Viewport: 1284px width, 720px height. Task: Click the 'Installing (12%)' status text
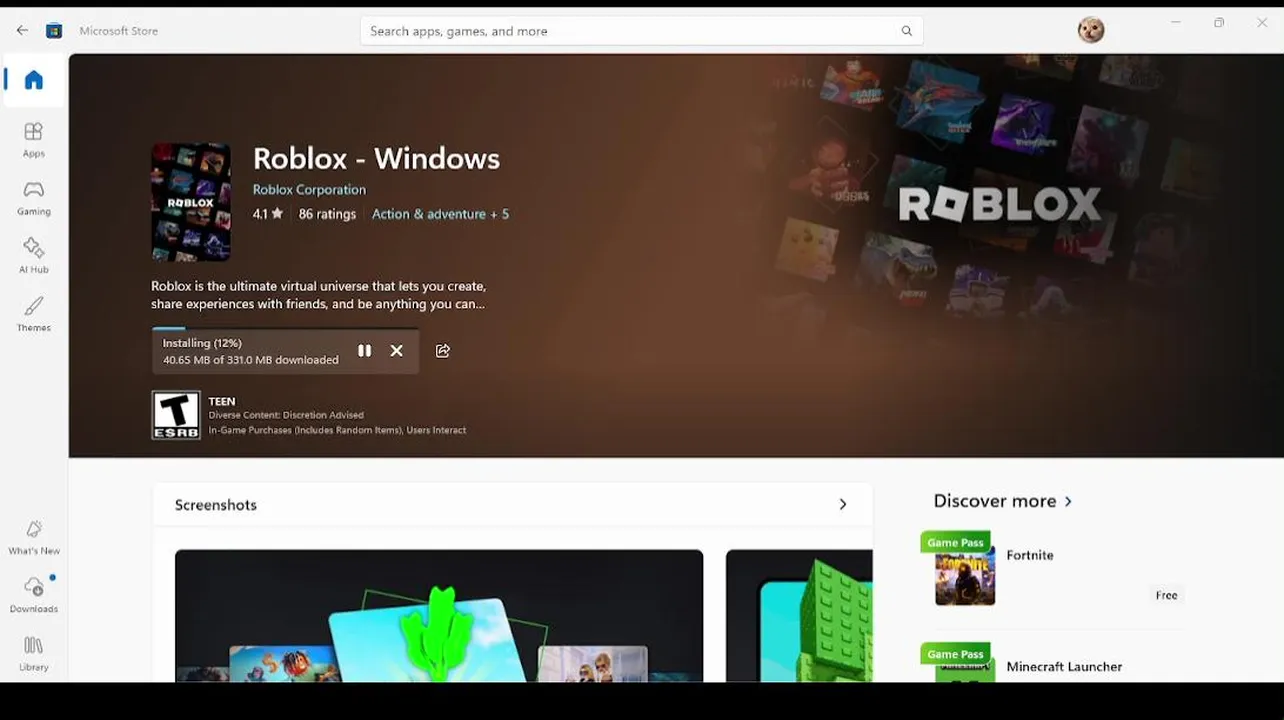pyautogui.click(x=202, y=343)
